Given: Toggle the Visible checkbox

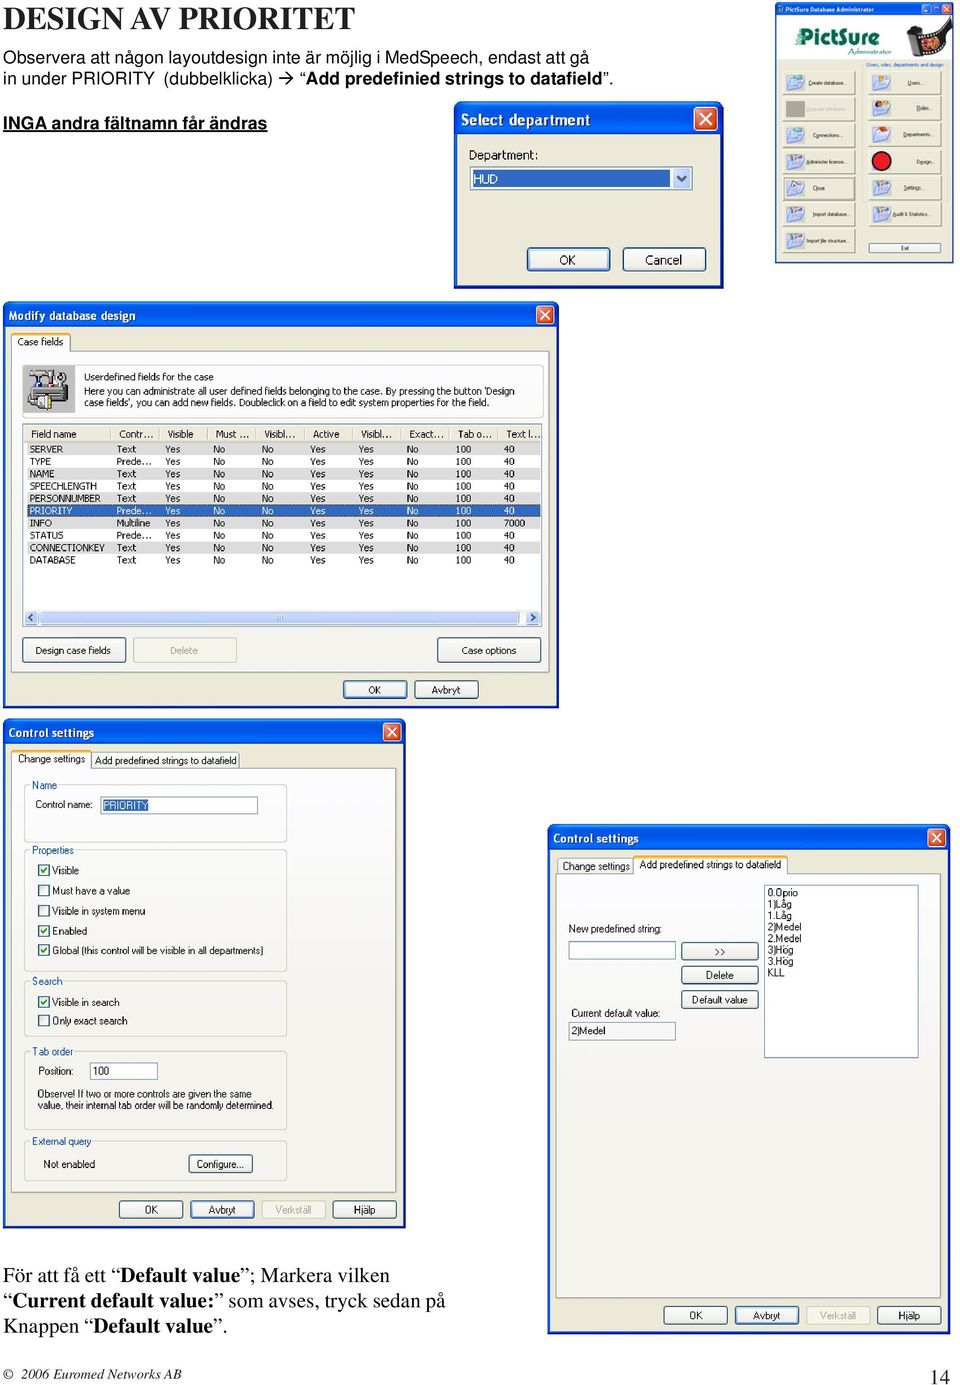Looking at the screenshot, I should pyautogui.click(x=44, y=871).
